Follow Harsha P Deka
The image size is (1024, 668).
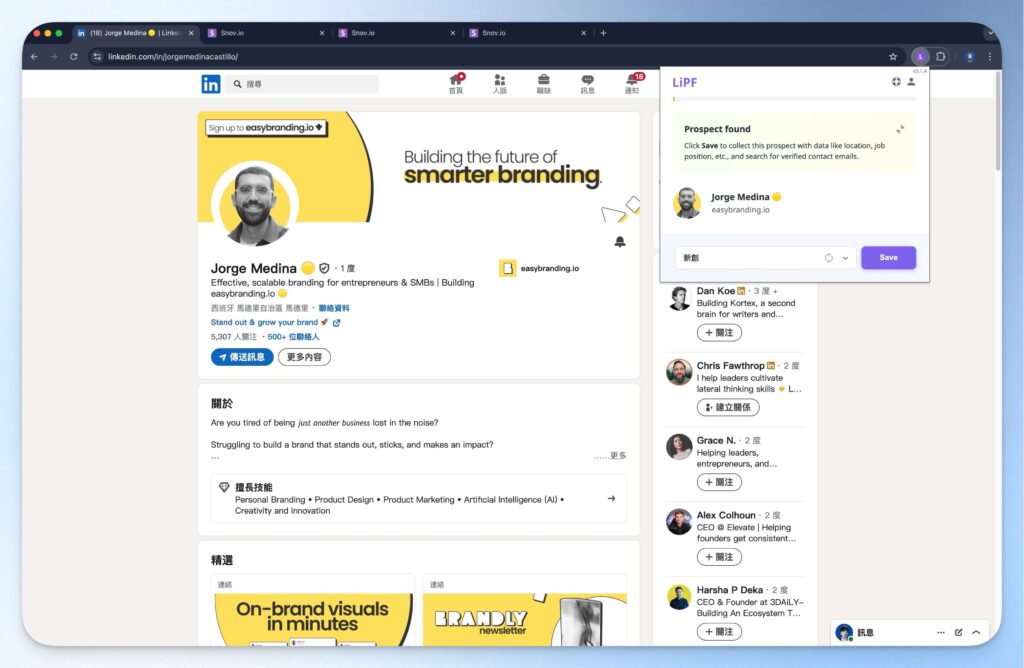click(x=719, y=631)
